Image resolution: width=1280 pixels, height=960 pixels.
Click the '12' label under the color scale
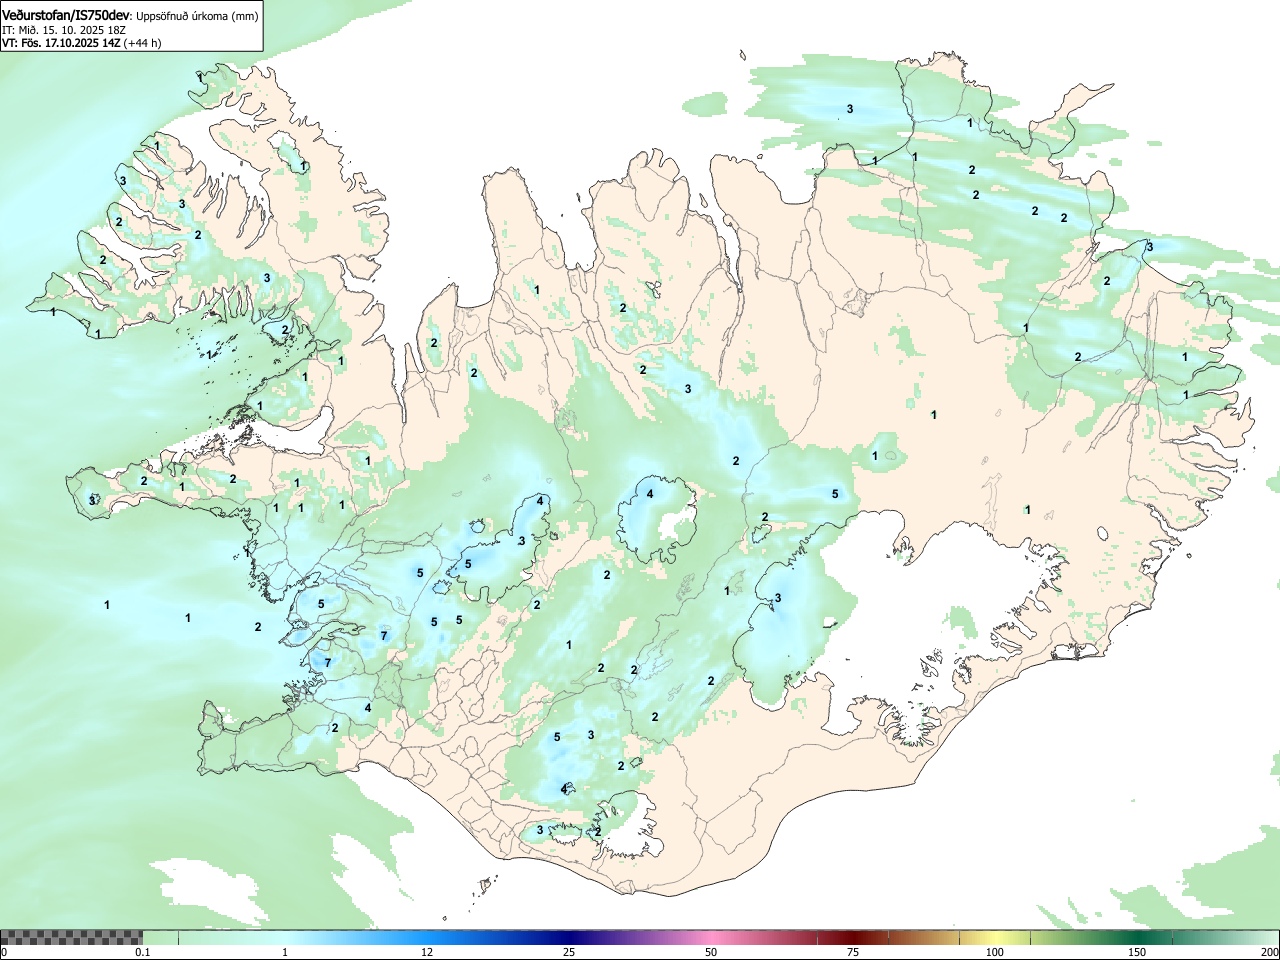pyautogui.click(x=427, y=952)
